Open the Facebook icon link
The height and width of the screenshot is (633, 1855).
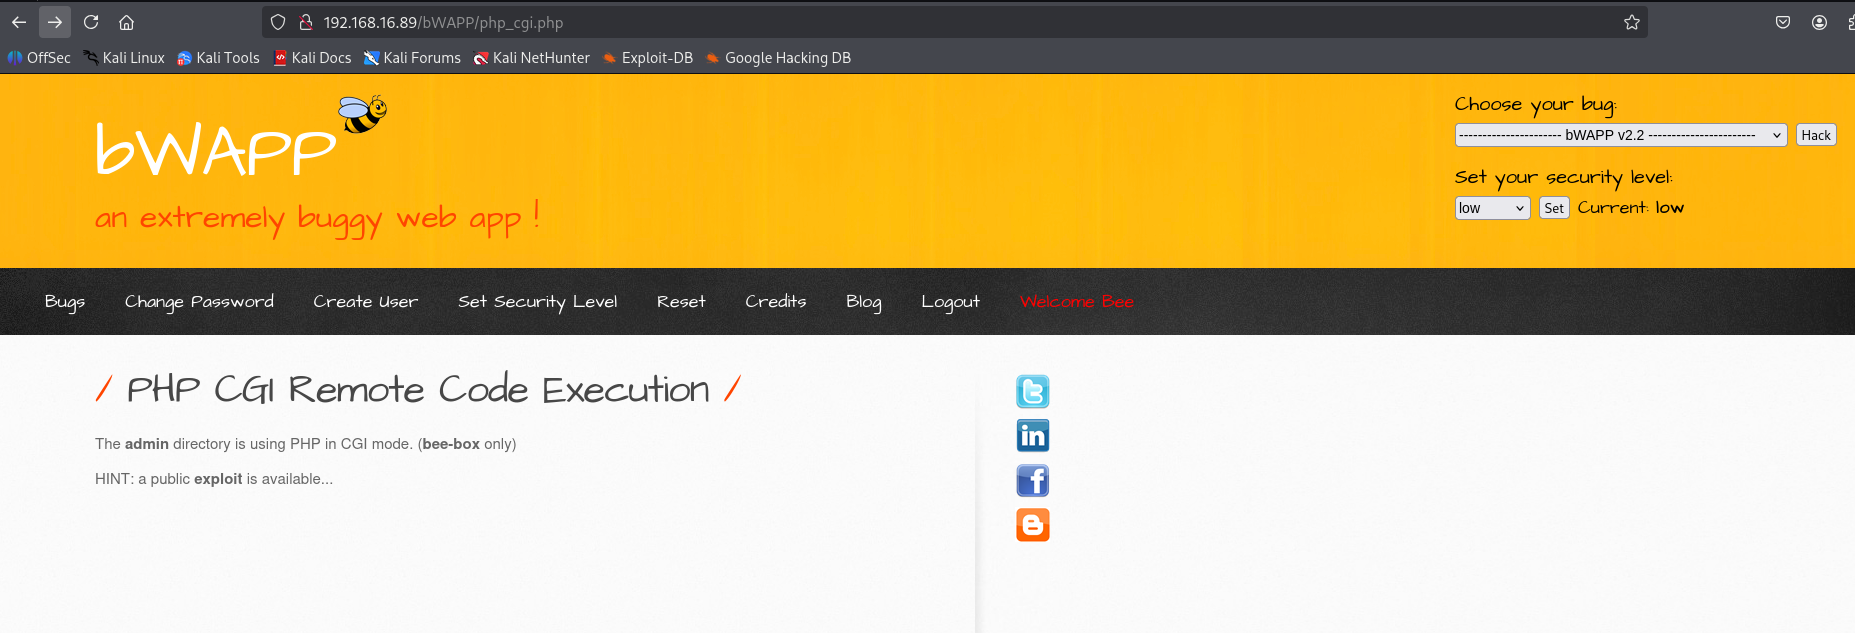1033,480
